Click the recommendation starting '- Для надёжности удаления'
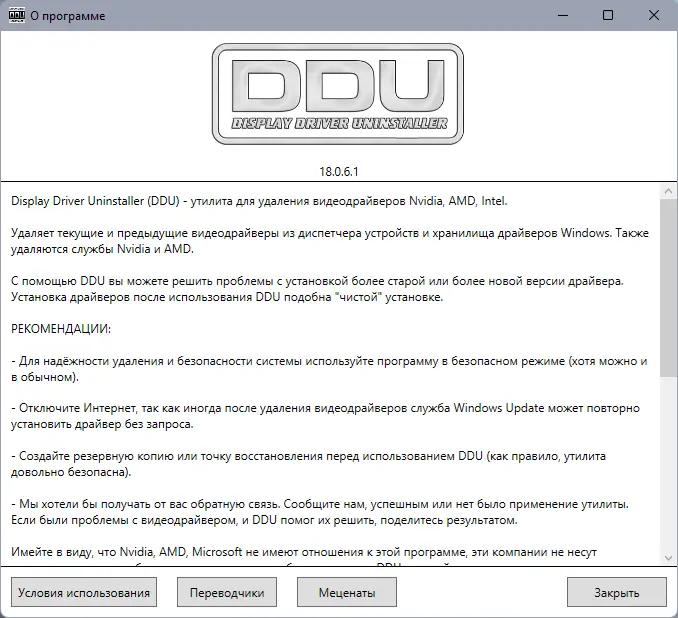678x618 pixels. (329, 369)
